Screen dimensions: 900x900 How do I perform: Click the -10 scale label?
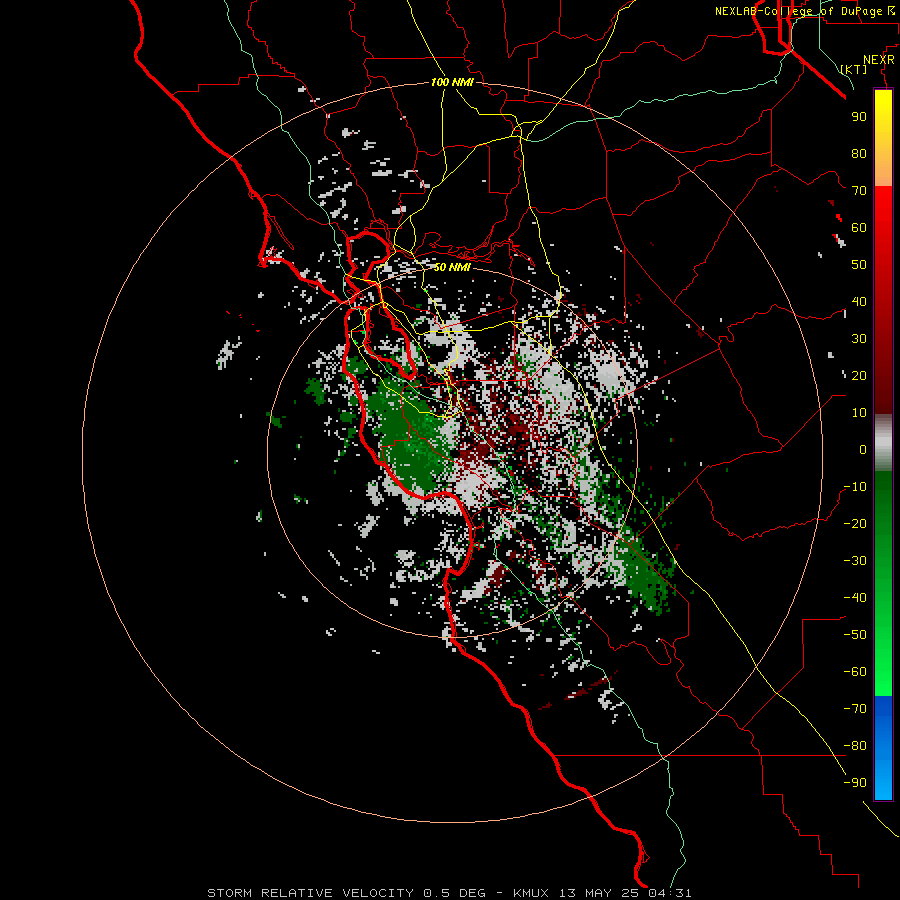855,487
